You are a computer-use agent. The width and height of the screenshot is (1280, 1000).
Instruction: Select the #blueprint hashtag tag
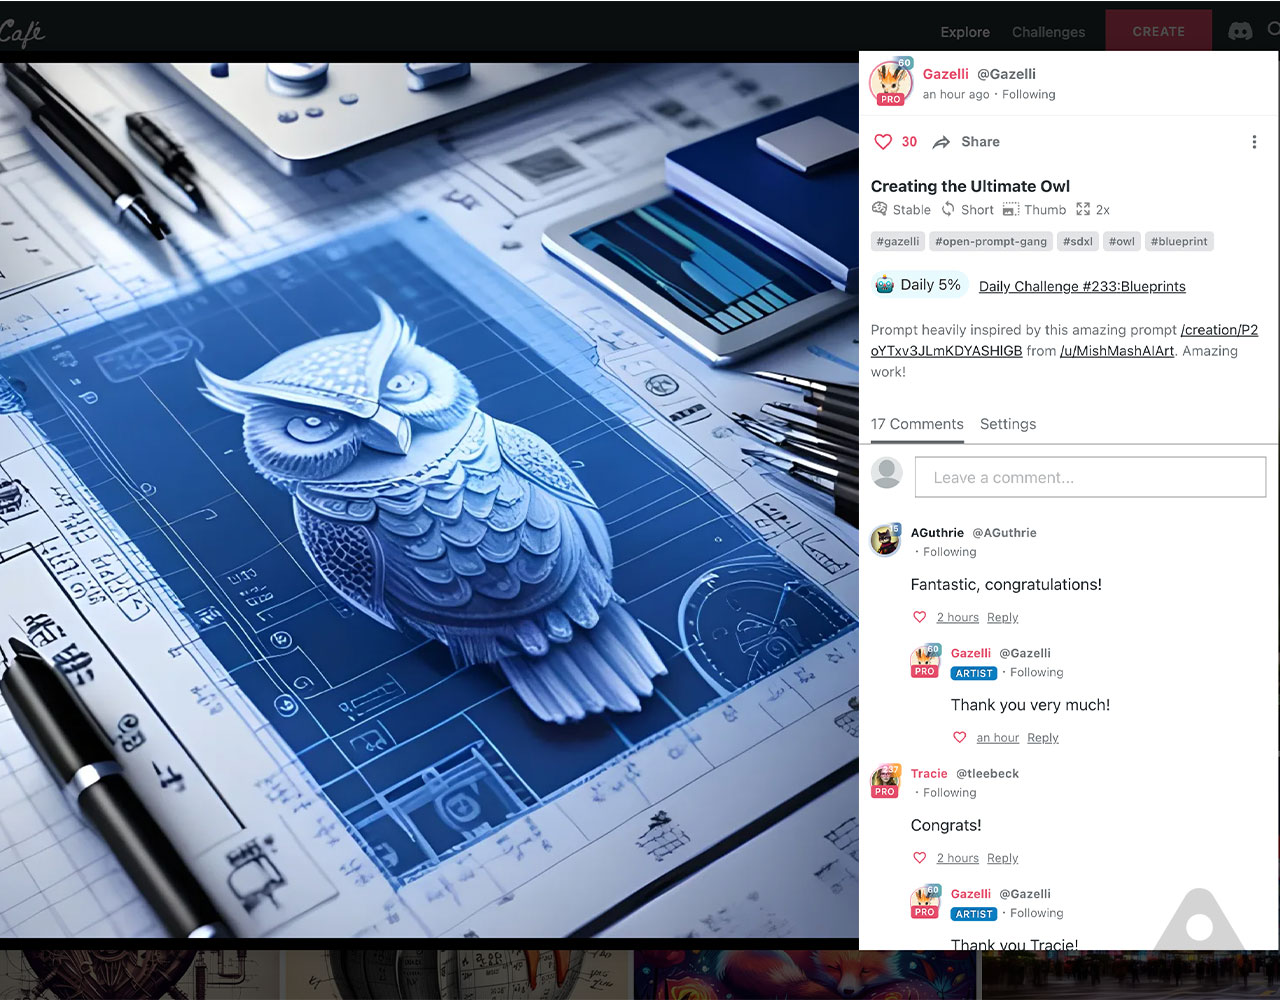click(x=1179, y=241)
